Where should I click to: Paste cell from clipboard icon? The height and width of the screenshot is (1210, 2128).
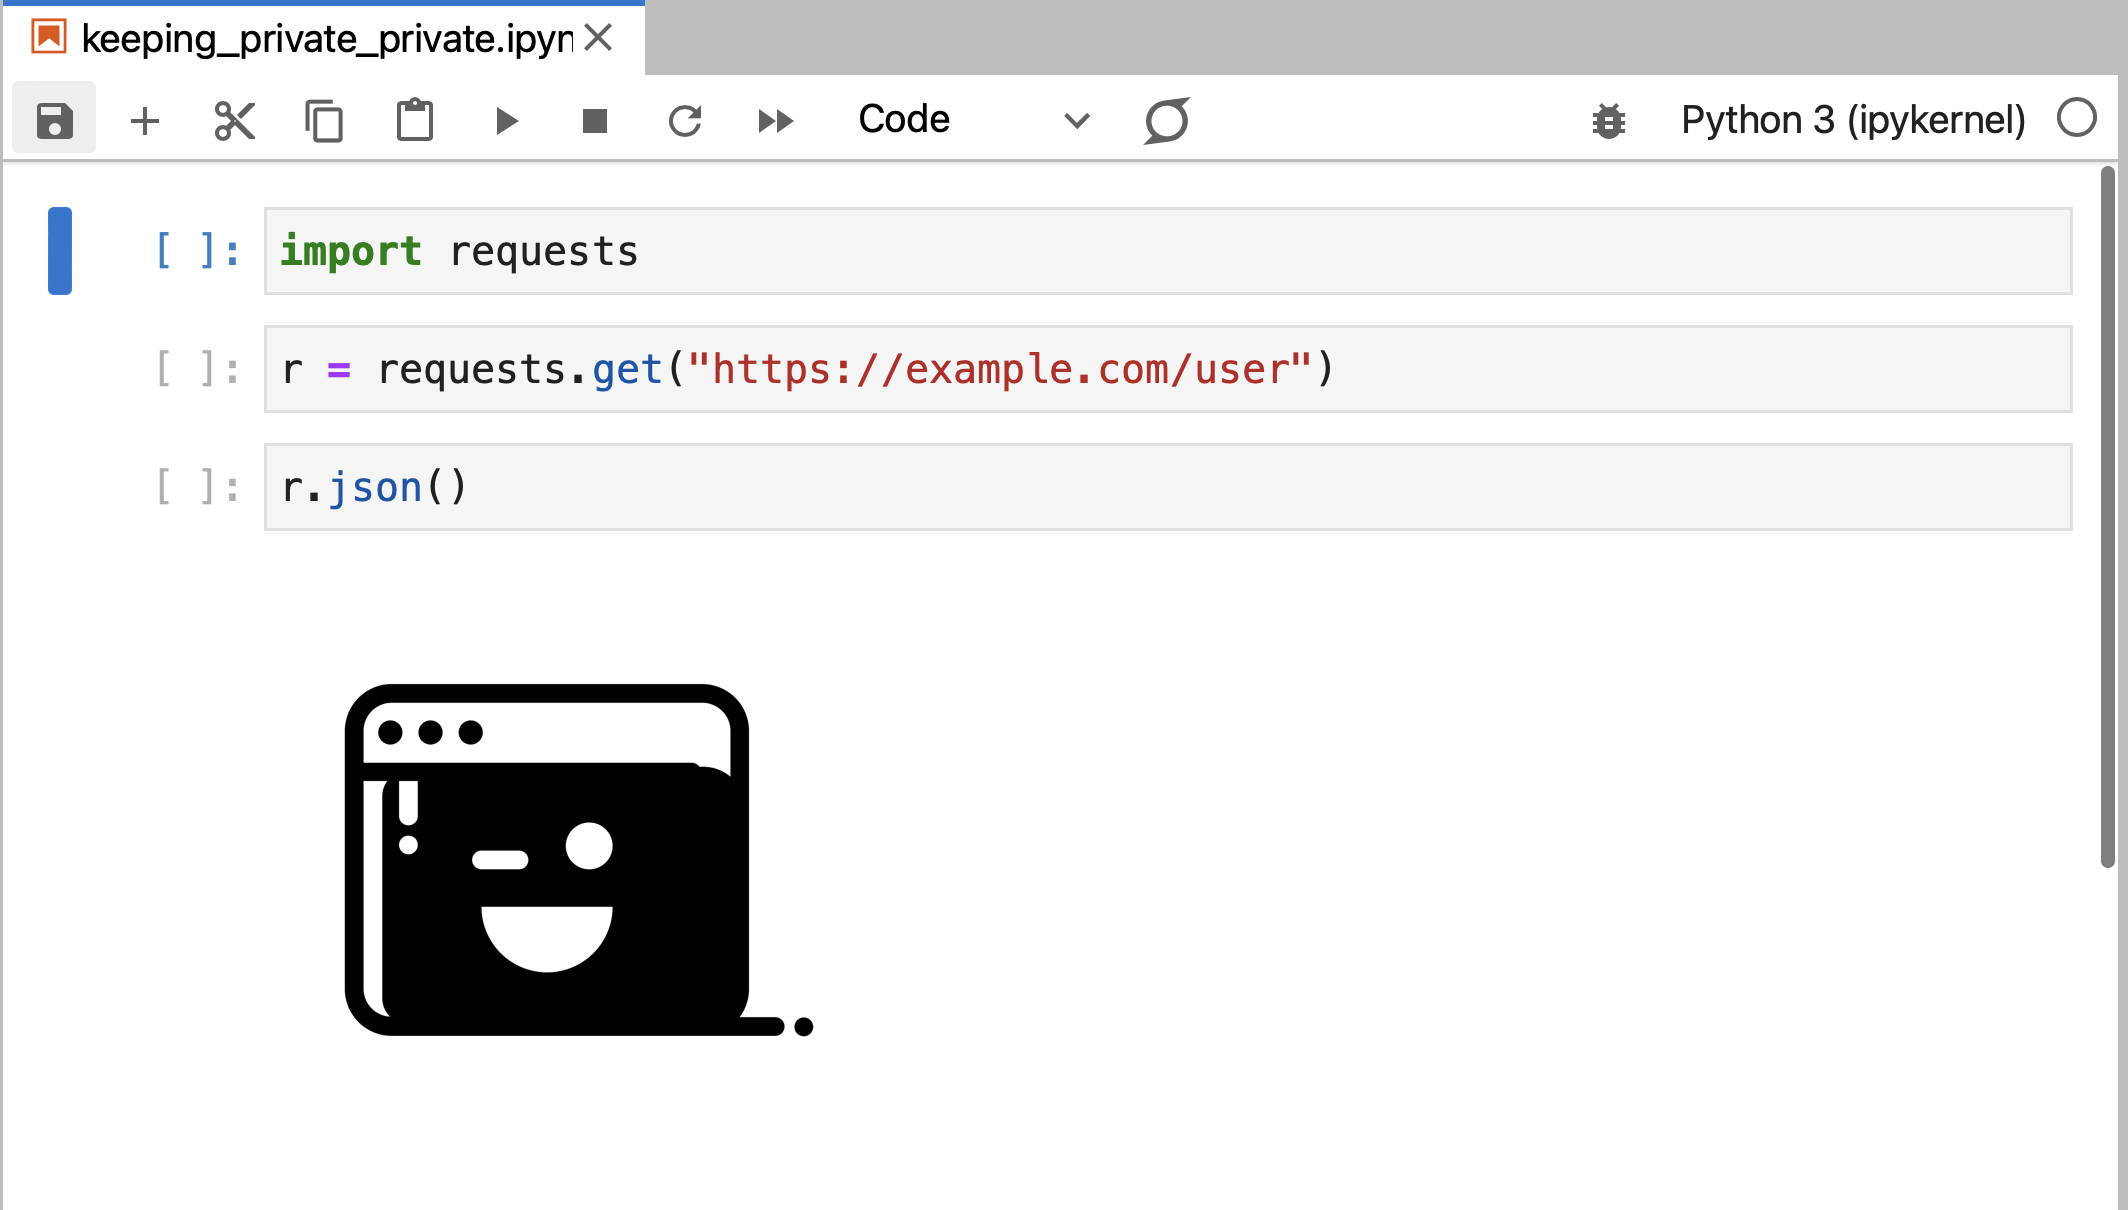[x=415, y=120]
